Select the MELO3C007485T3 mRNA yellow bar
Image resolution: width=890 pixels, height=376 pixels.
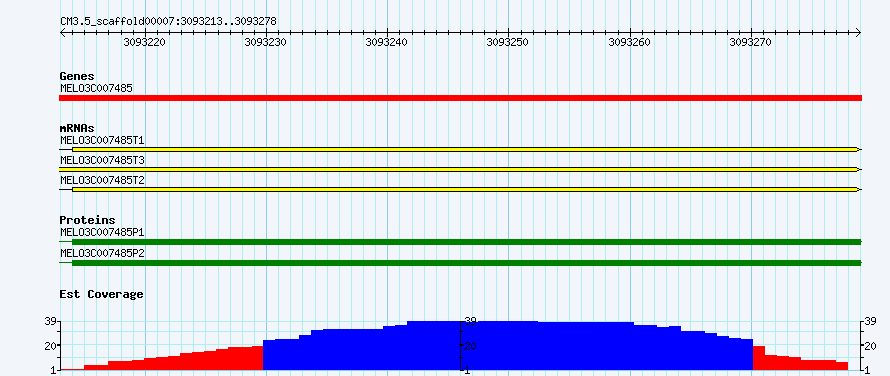click(460, 169)
